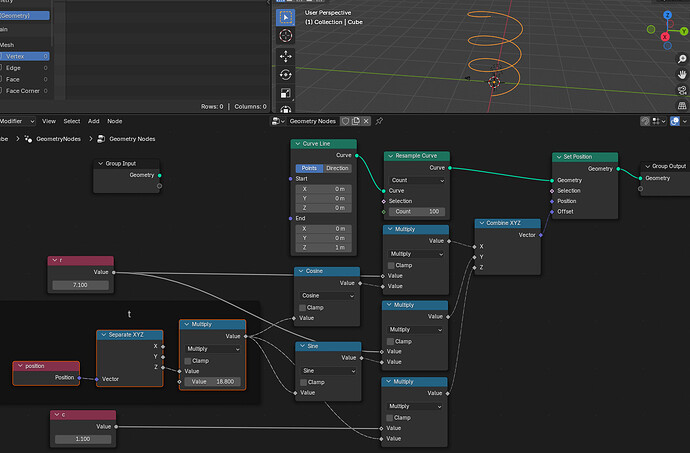The width and height of the screenshot is (690, 453).
Task: Open the overlay options dropdown arrow
Action: 684,121
